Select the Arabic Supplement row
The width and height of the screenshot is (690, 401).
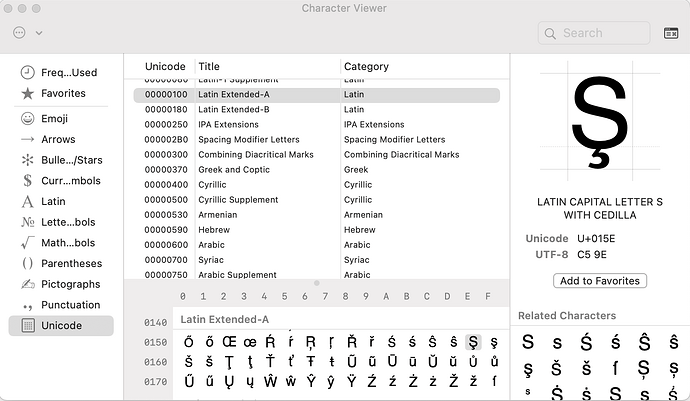tap(316, 275)
